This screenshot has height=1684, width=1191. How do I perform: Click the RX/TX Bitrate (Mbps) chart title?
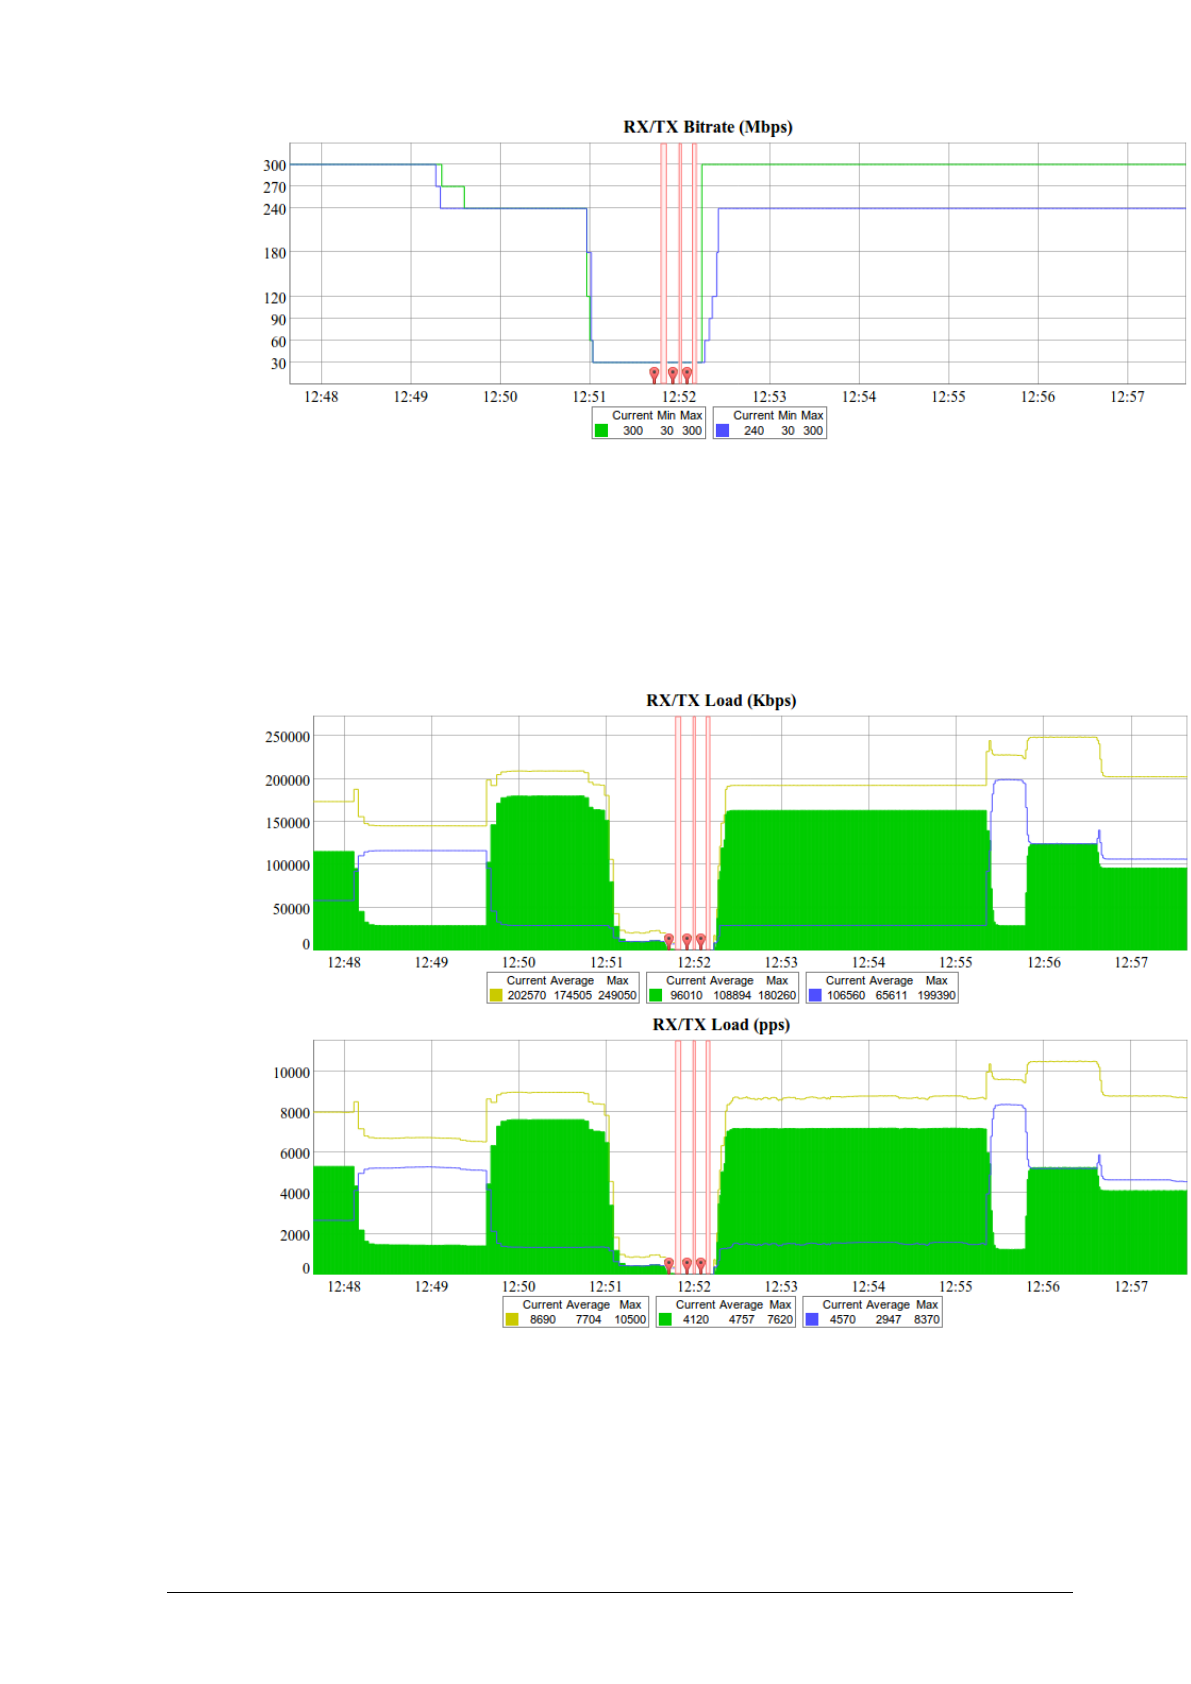coord(708,127)
